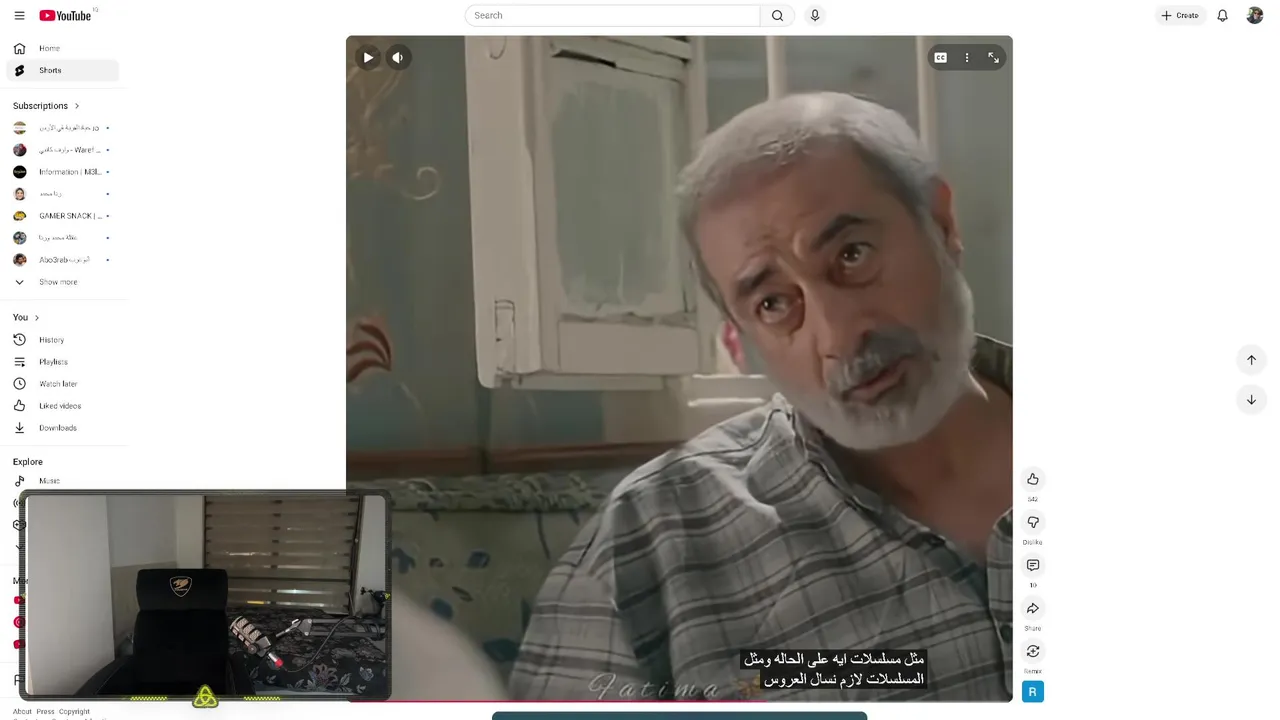Open the uploader's channel avatar R
Image resolution: width=1280 pixels, height=720 pixels.
tap(1033, 691)
